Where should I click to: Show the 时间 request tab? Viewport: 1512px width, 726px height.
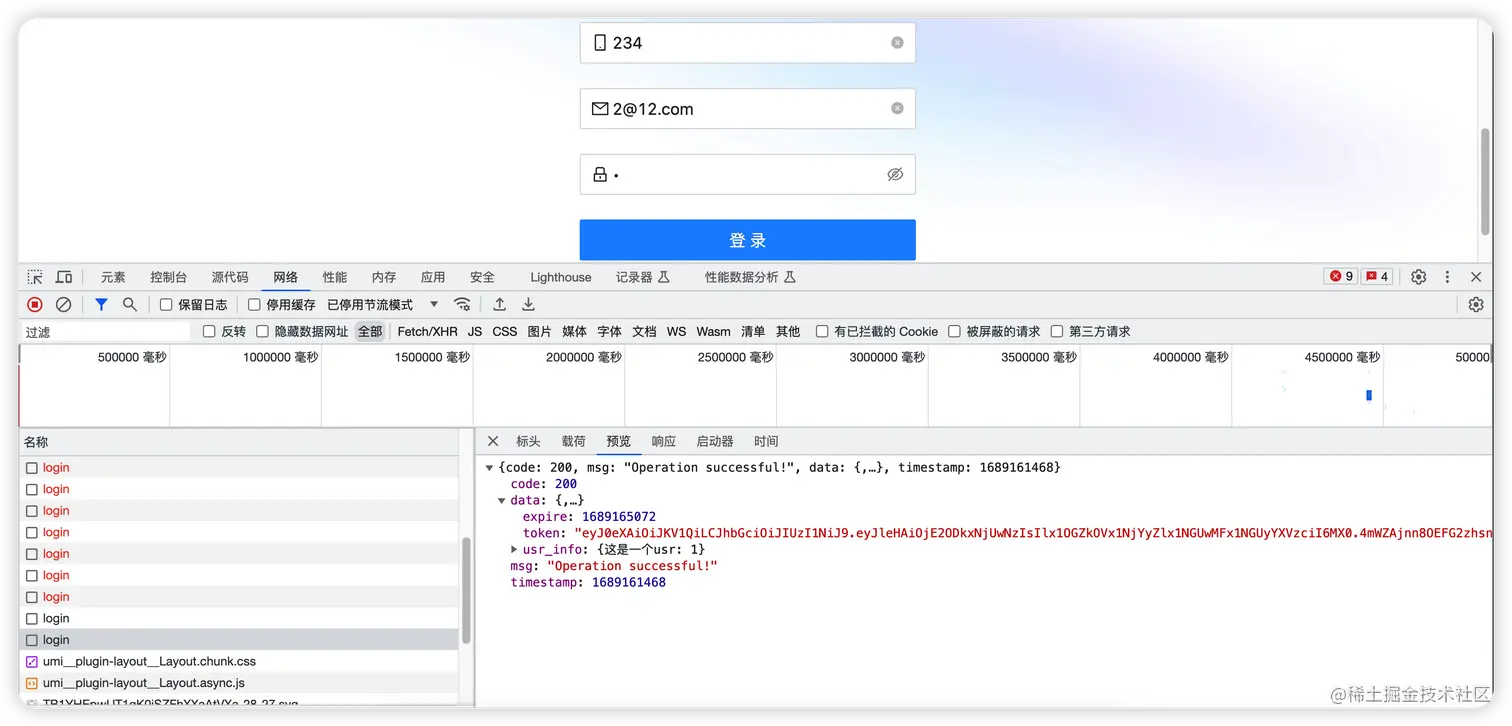(766, 441)
